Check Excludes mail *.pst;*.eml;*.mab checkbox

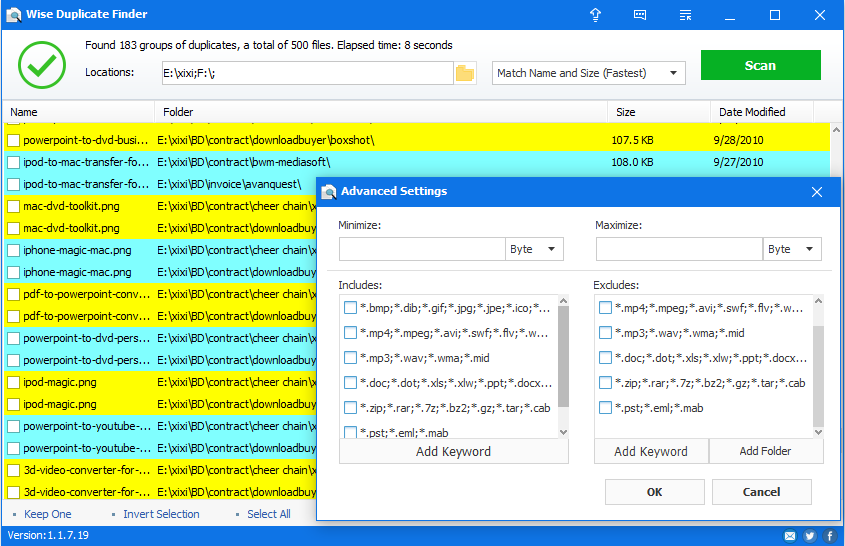[605, 408]
